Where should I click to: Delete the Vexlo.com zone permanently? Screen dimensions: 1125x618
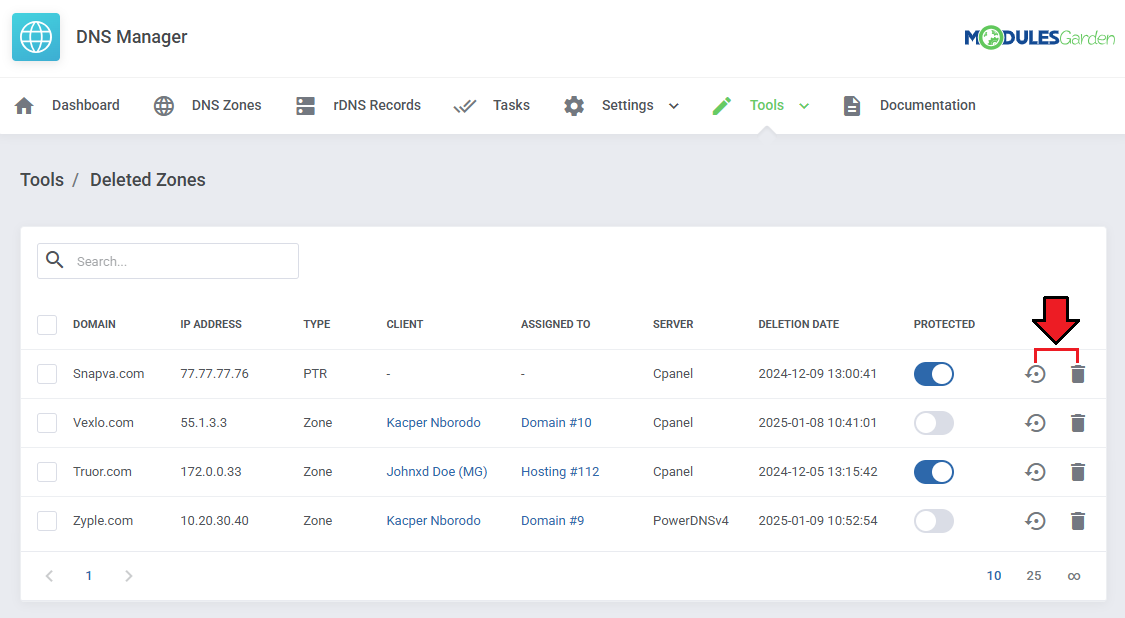[x=1078, y=423]
